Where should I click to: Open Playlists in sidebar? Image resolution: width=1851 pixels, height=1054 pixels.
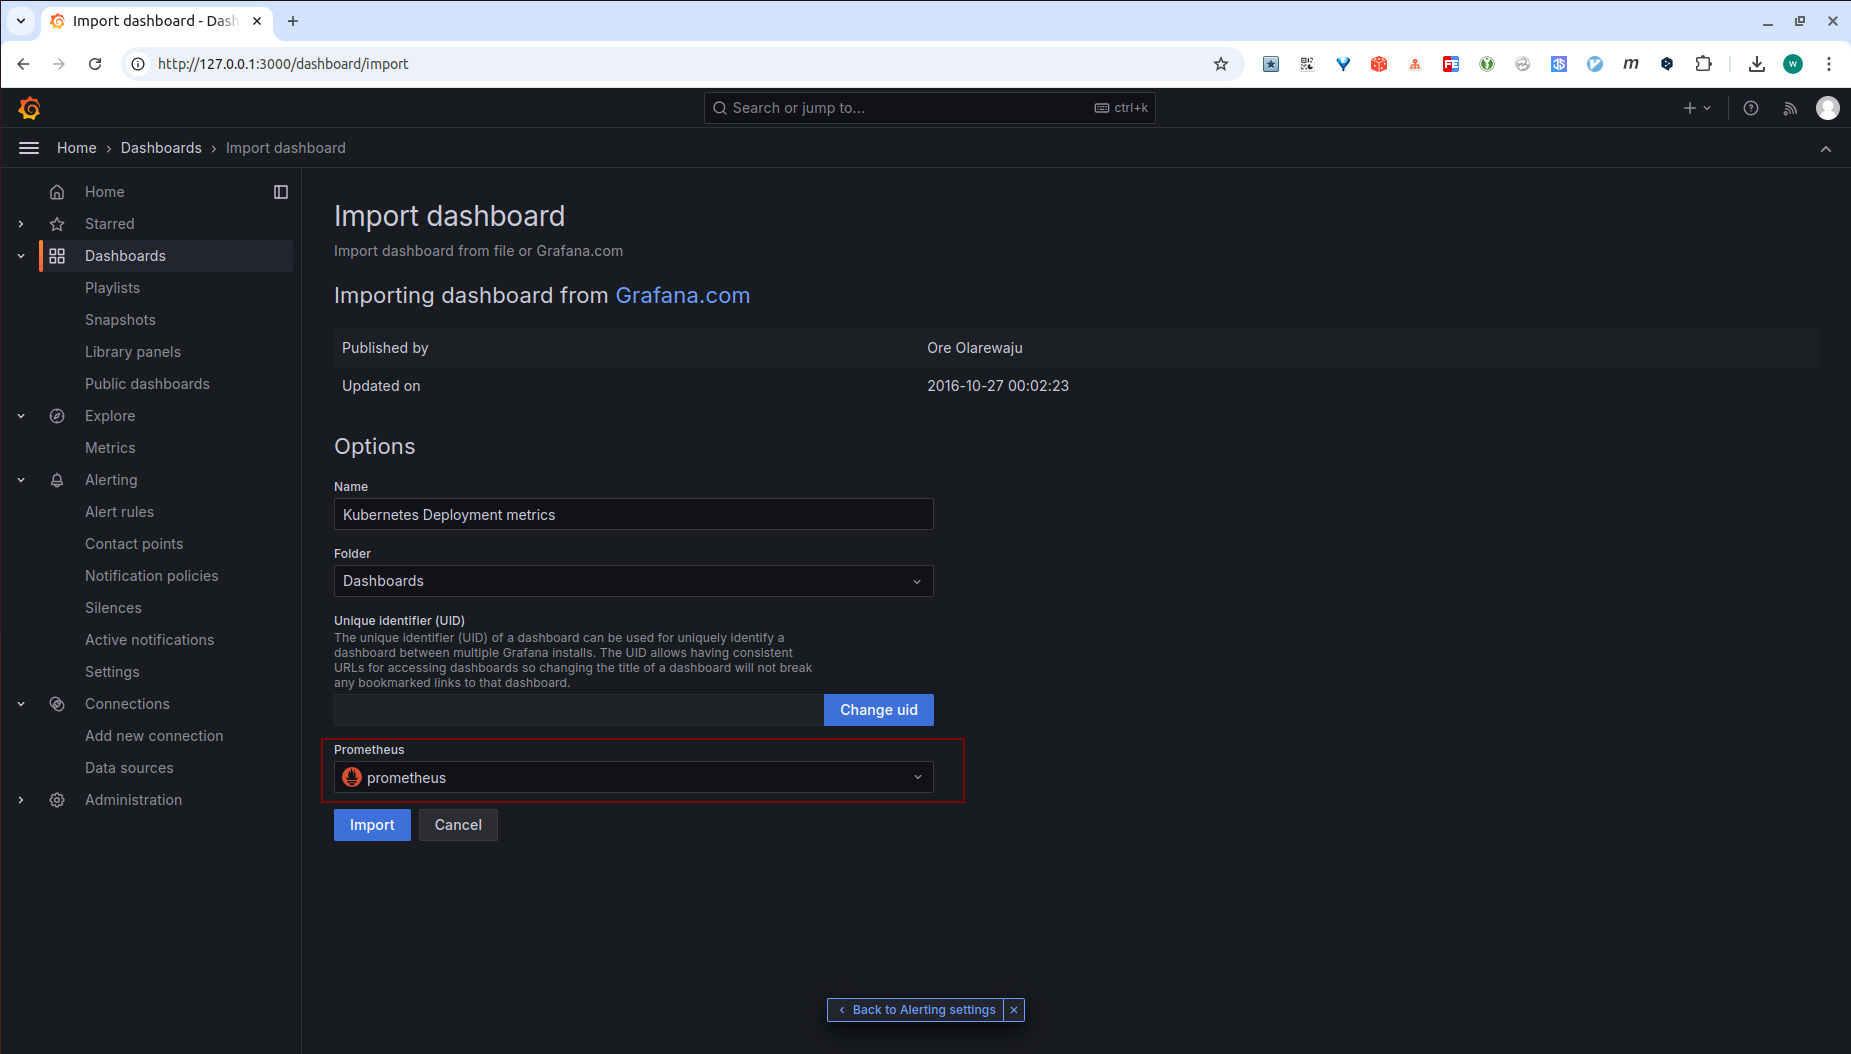[x=112, y=288]
